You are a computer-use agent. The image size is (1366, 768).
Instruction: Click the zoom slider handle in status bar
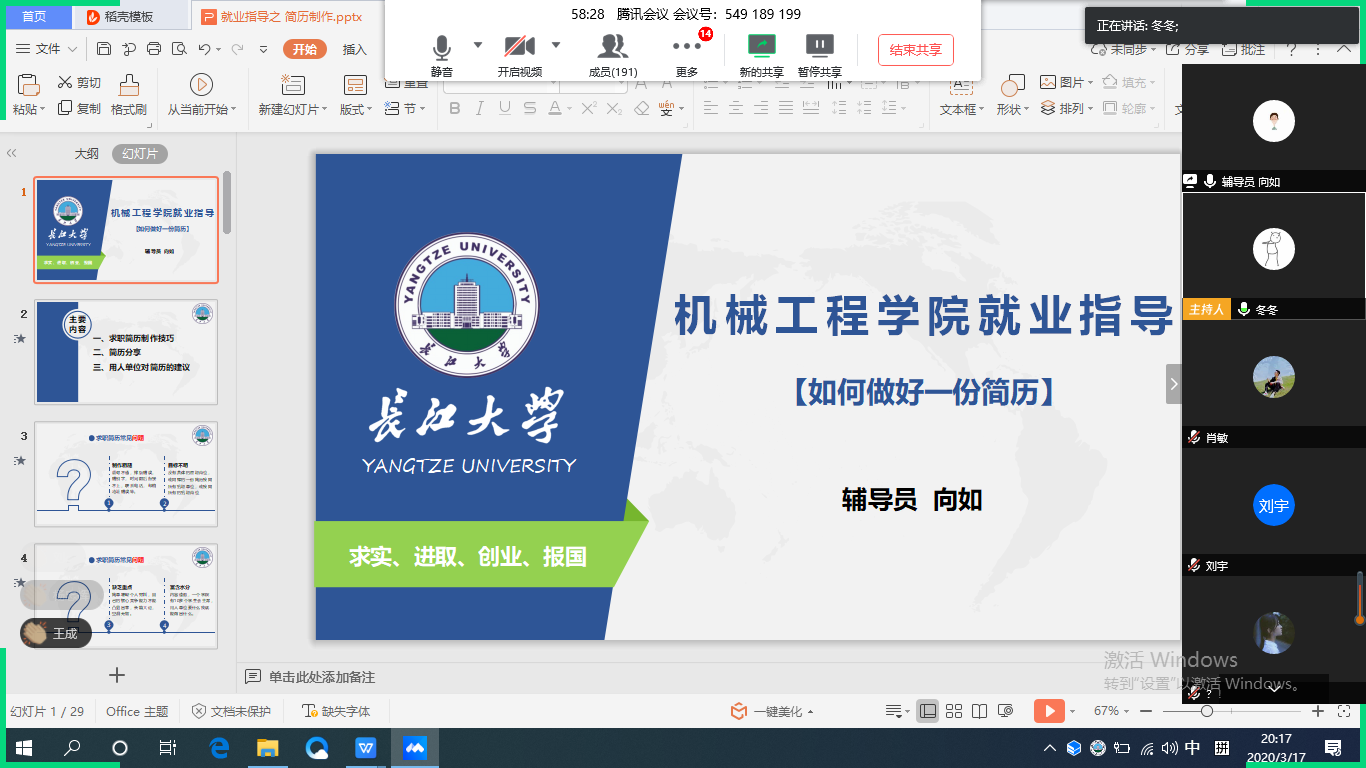[1207, 711]
